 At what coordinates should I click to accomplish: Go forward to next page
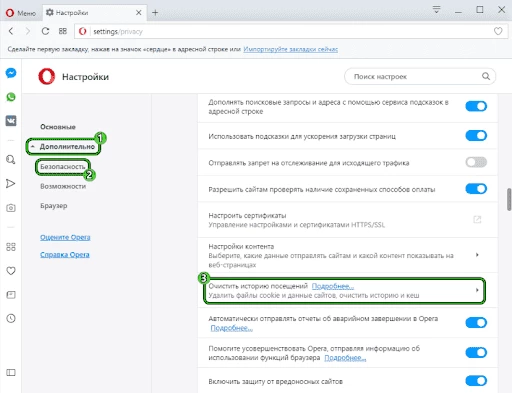(28, 31)
